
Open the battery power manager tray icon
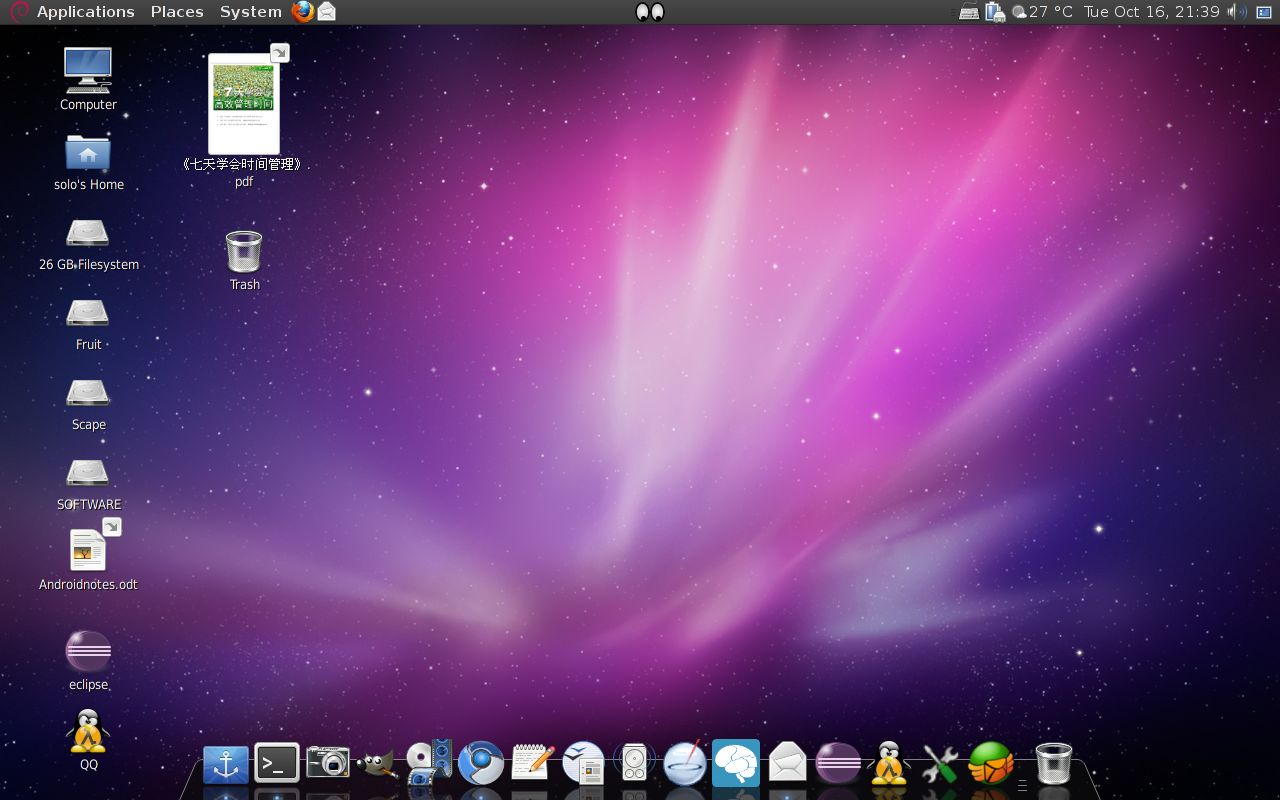(x=994, y=12)
